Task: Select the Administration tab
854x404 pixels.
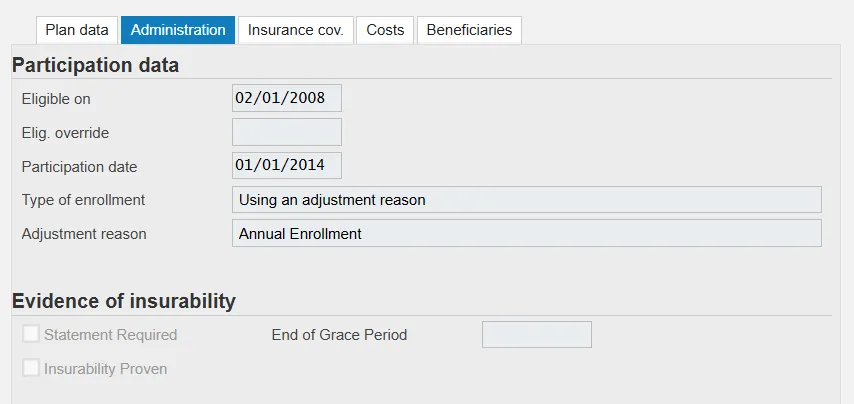Action: [x=178, y=30]
